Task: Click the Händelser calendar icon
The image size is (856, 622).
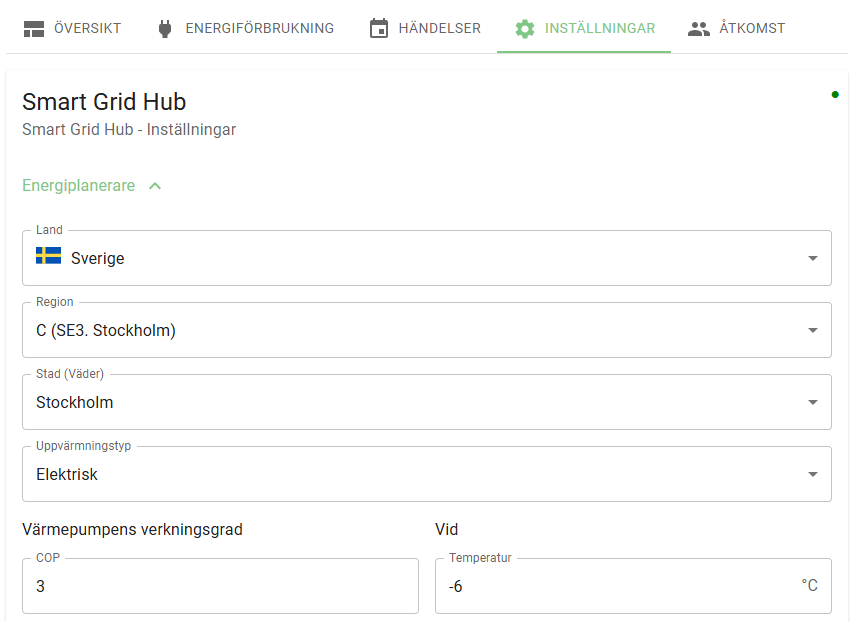Action: coord(378,28)
